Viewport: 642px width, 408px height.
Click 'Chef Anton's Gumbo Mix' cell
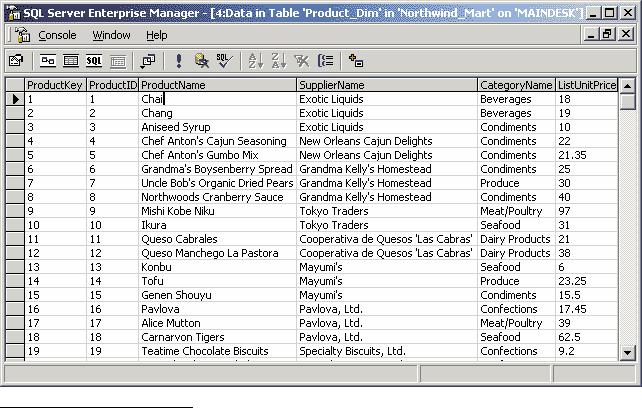217,155
